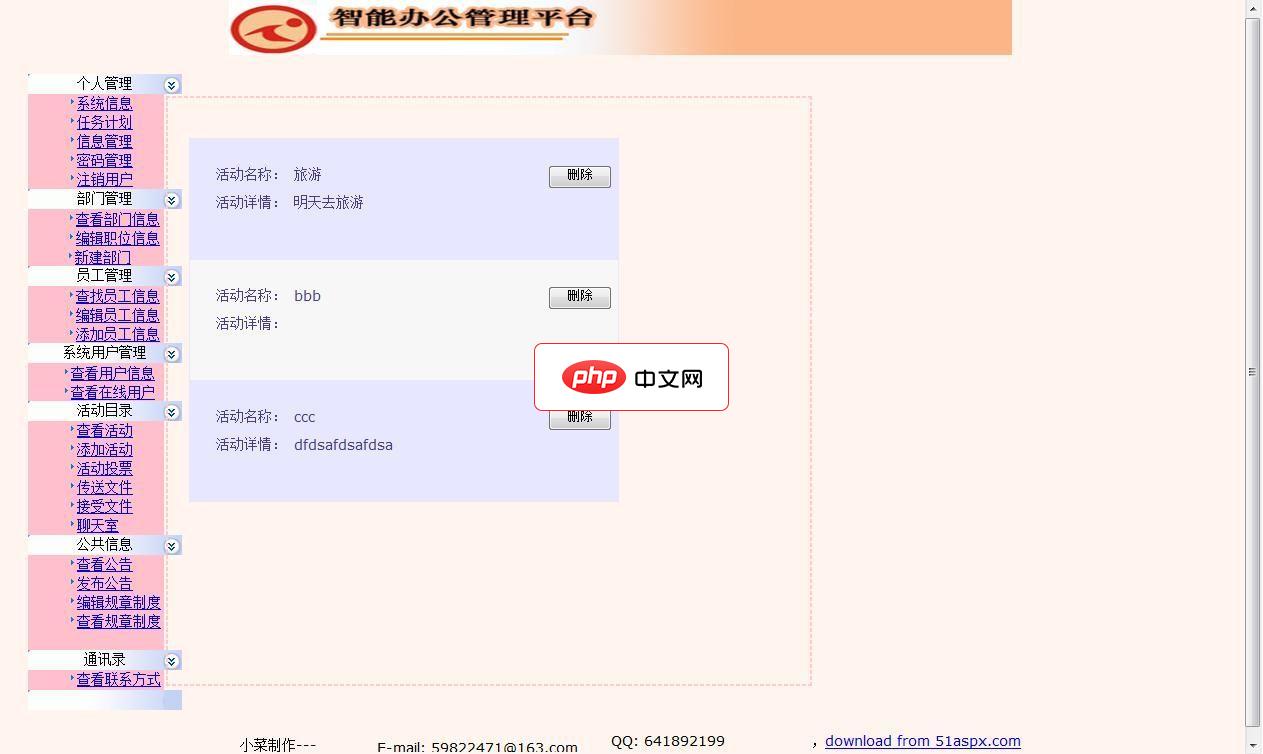
Task: Click the 通讯录 menu header
Action: 104,660
